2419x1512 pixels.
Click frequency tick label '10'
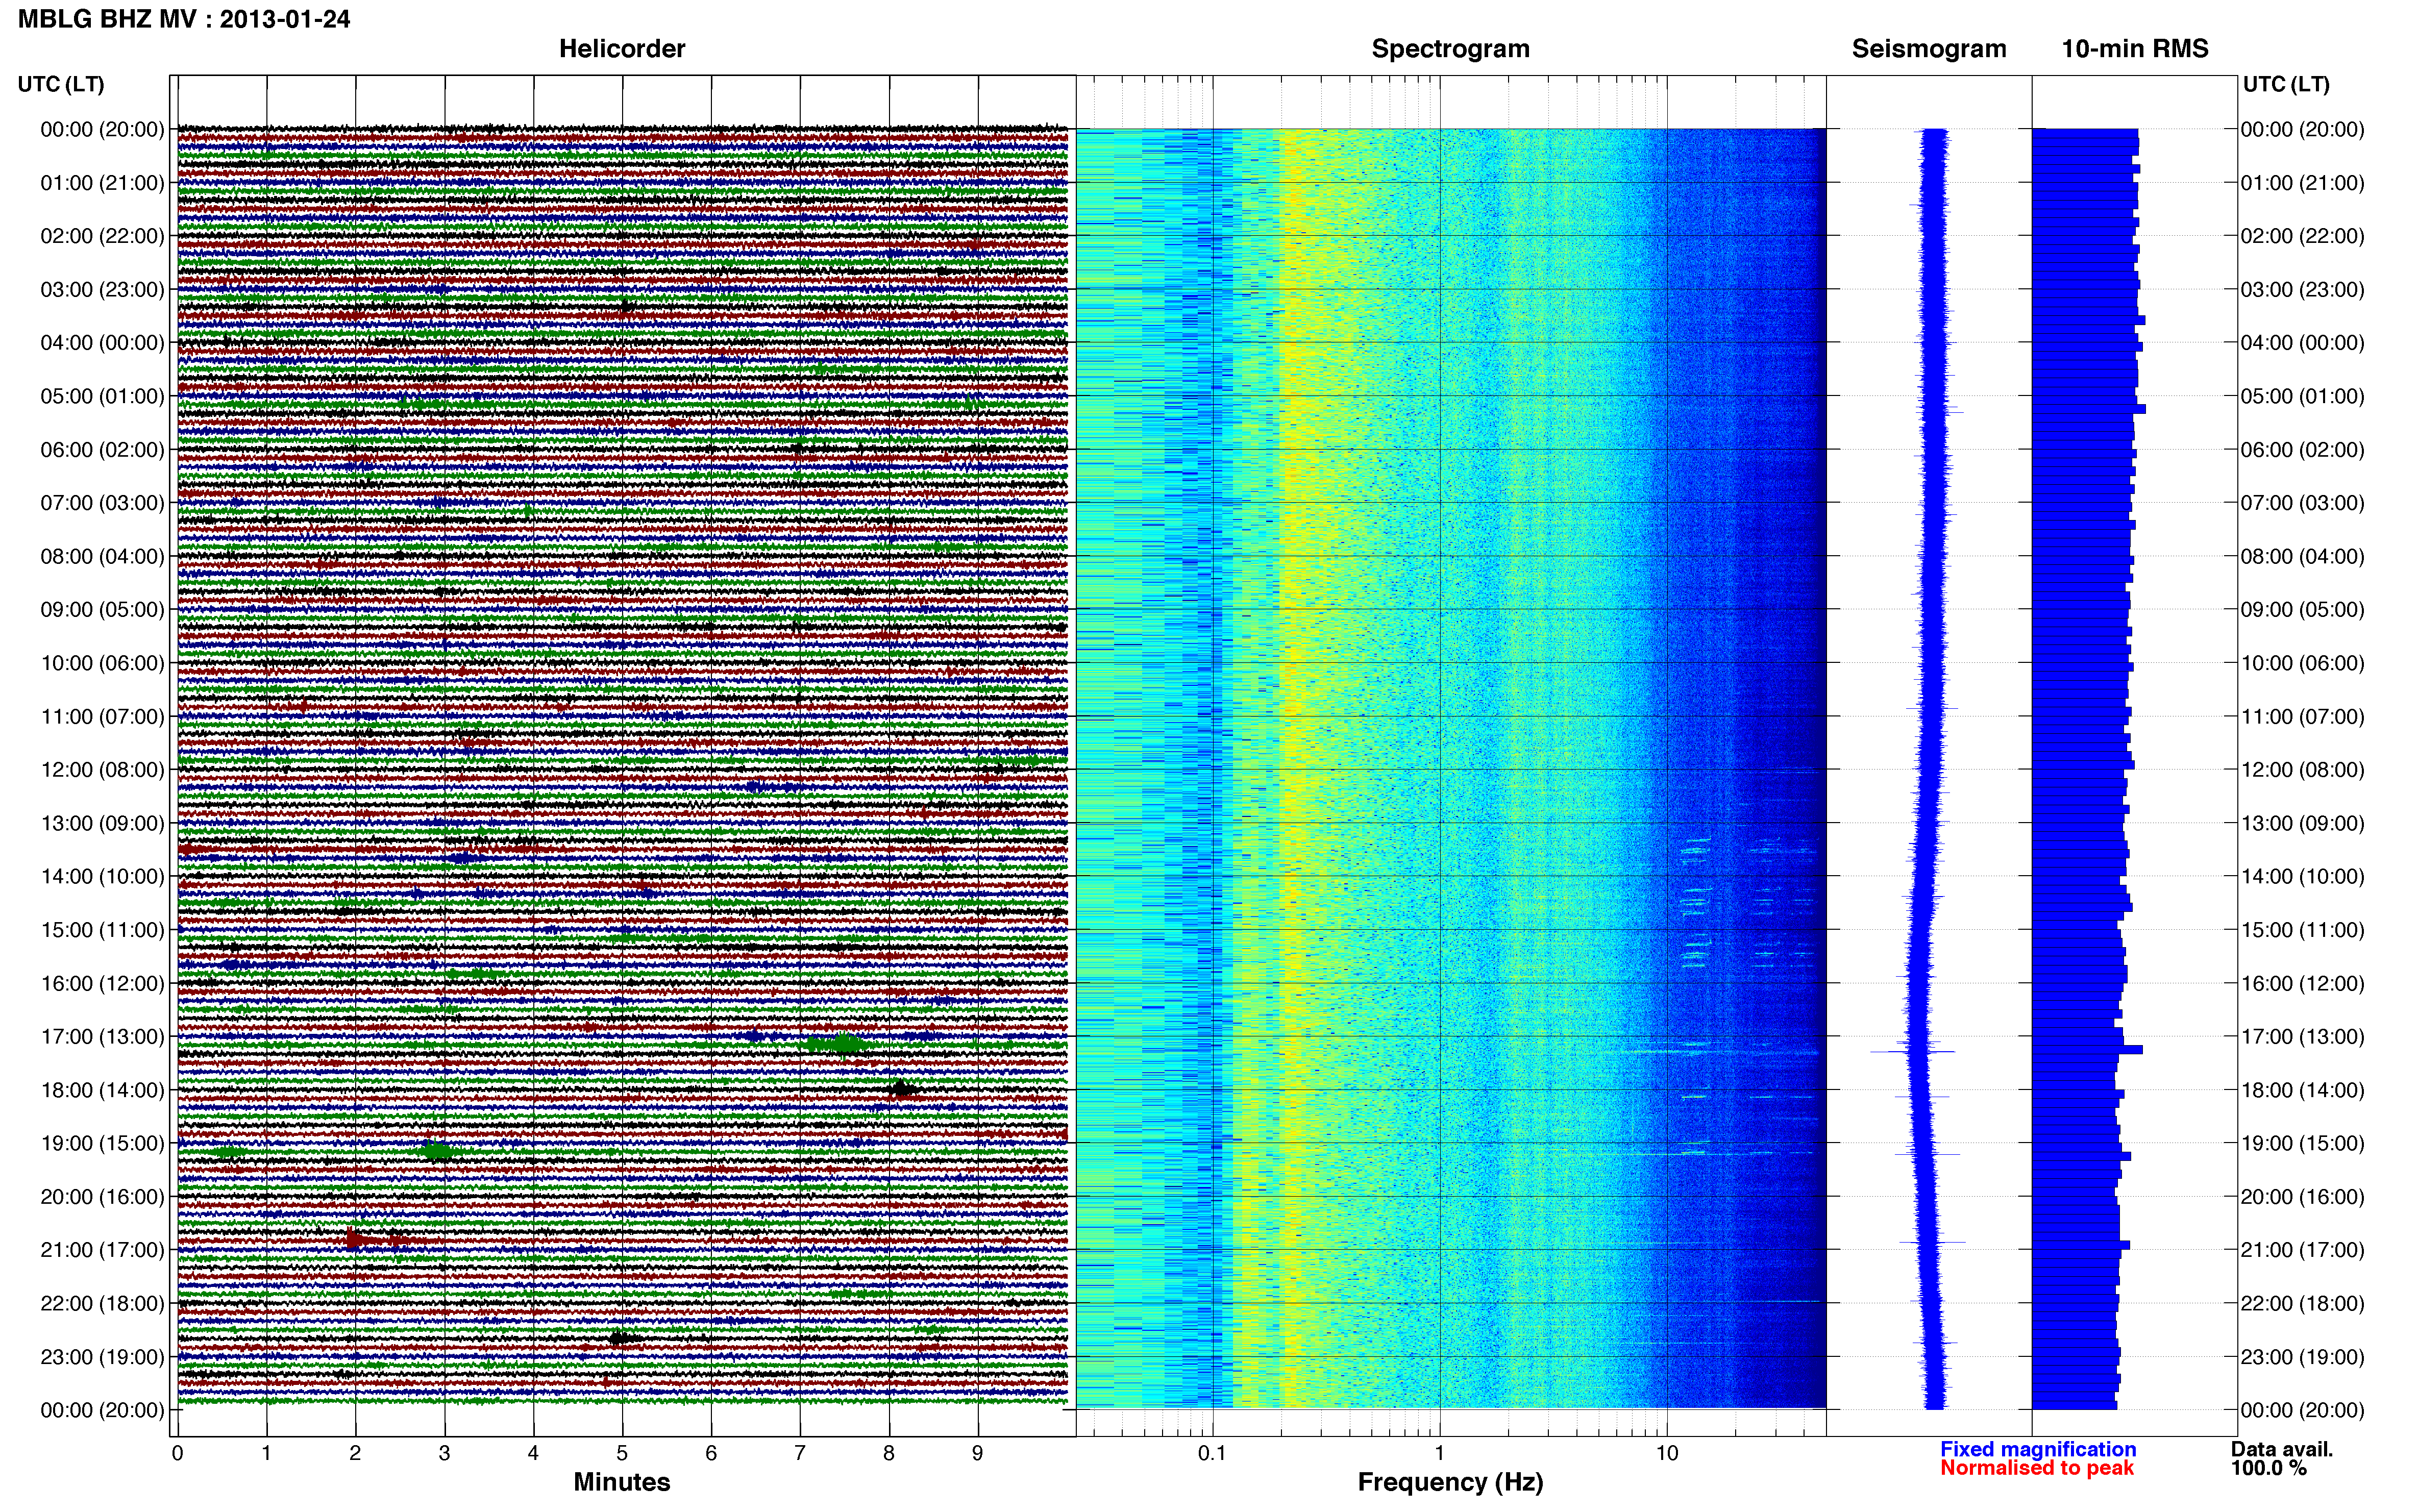pyautogui.click(x=1667, y=1453)
